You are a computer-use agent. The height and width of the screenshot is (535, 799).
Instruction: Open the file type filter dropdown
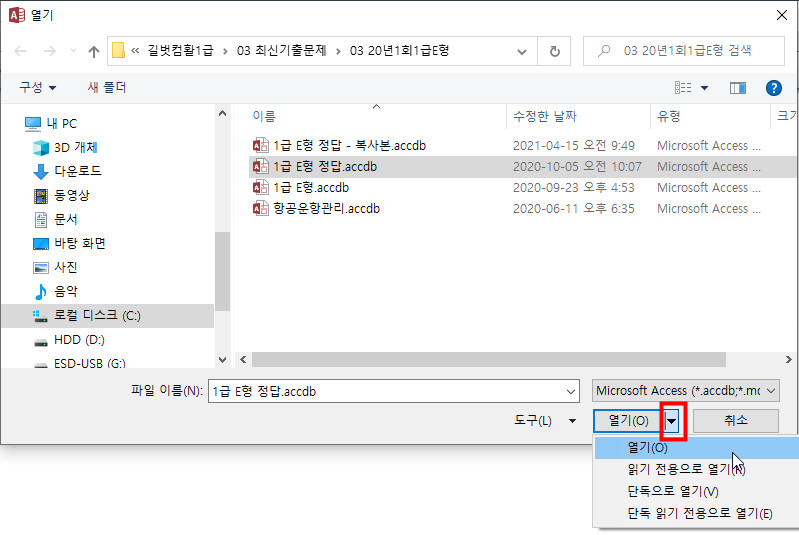coord(685,391)
